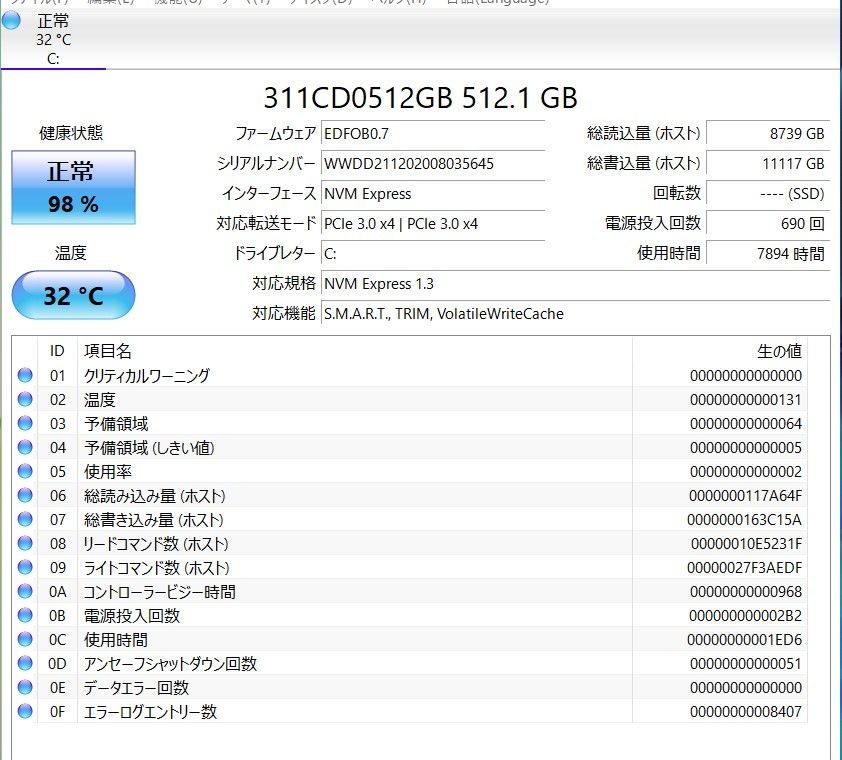Click the serial number field WWDD211202008035645

pos(432,163)
